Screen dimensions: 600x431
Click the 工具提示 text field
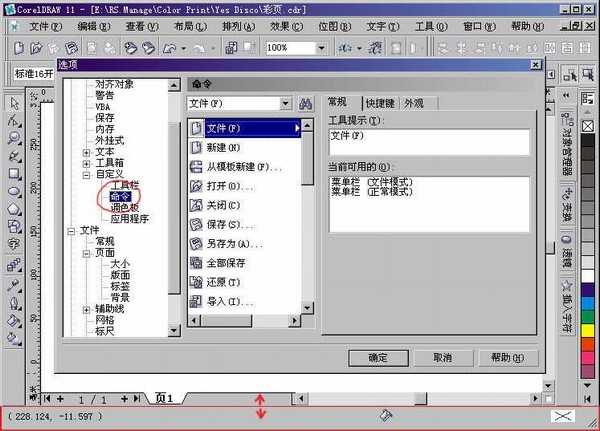(428, 141)
